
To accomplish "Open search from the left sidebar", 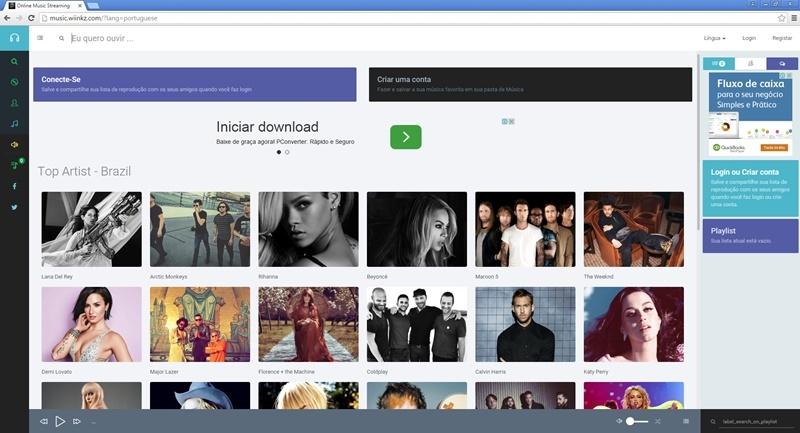I will 14,61.
